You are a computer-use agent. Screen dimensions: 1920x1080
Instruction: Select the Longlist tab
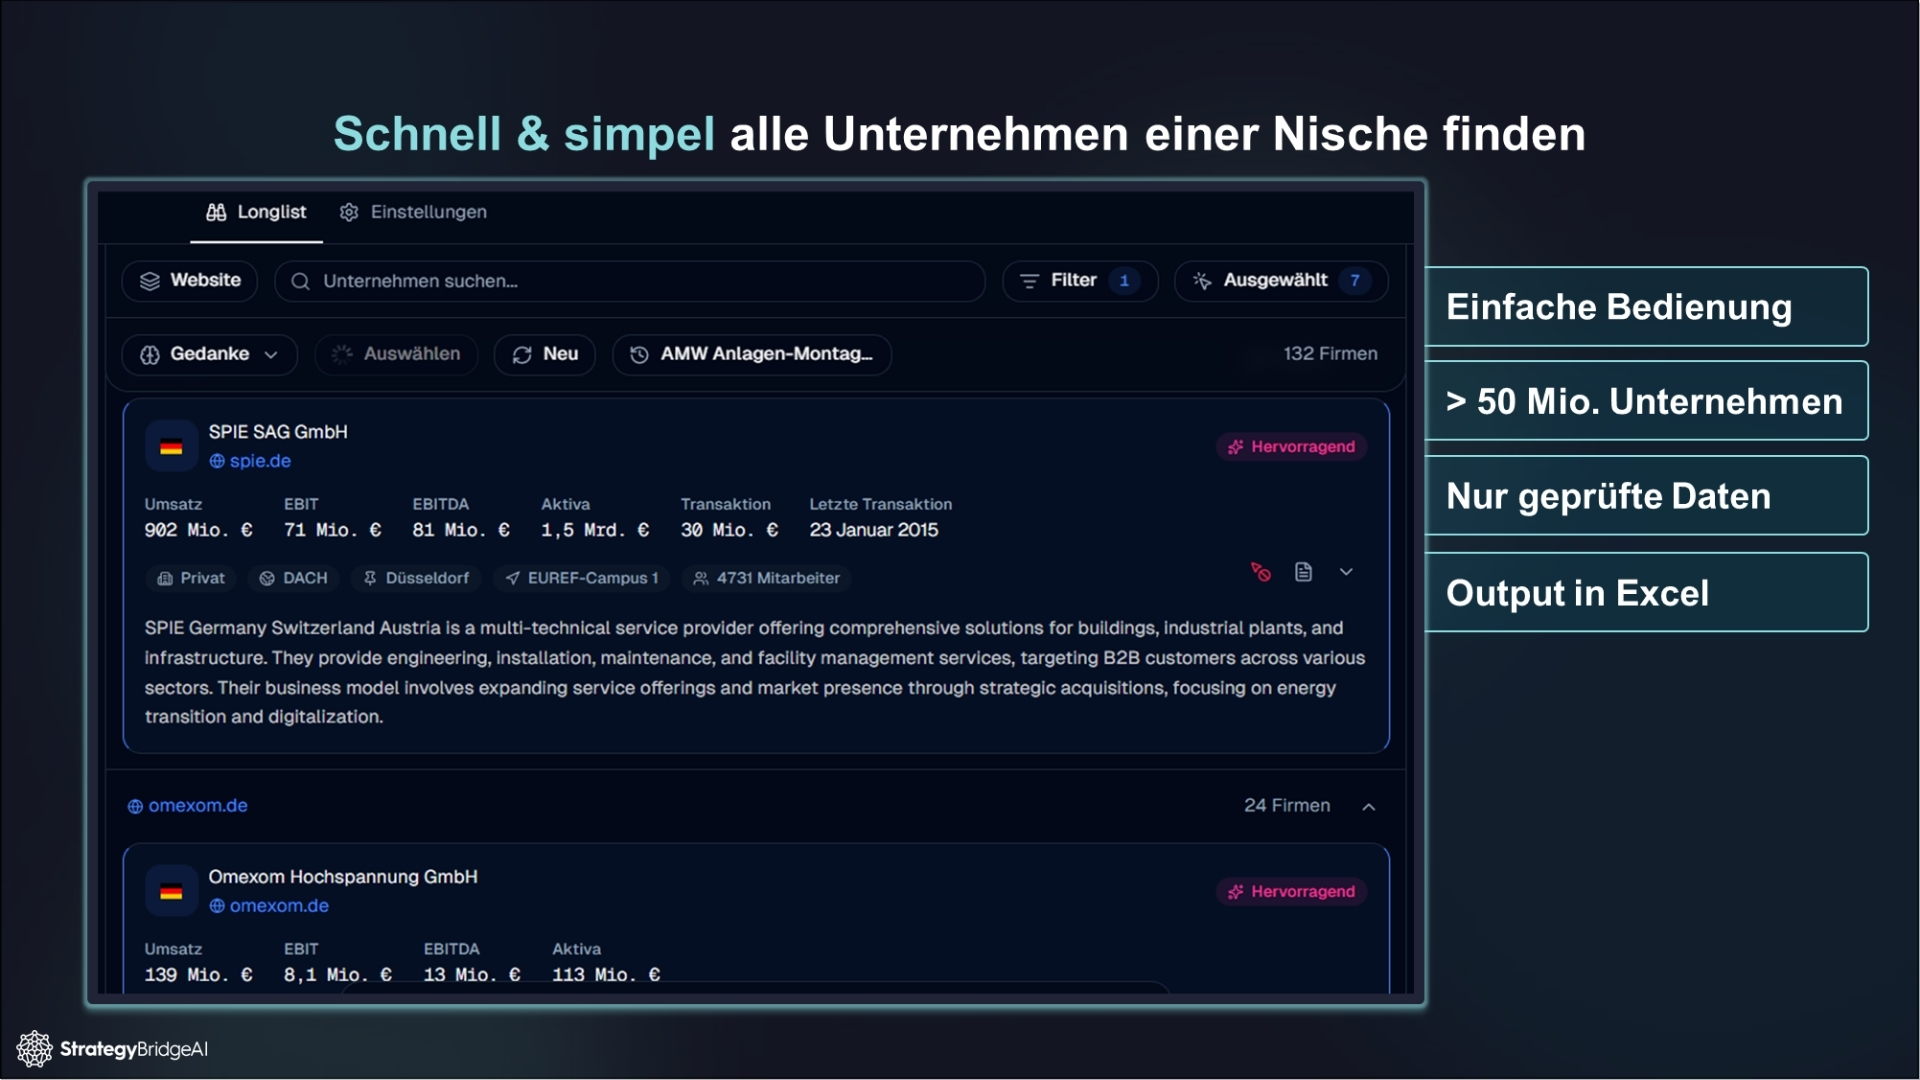coord(257,212)
